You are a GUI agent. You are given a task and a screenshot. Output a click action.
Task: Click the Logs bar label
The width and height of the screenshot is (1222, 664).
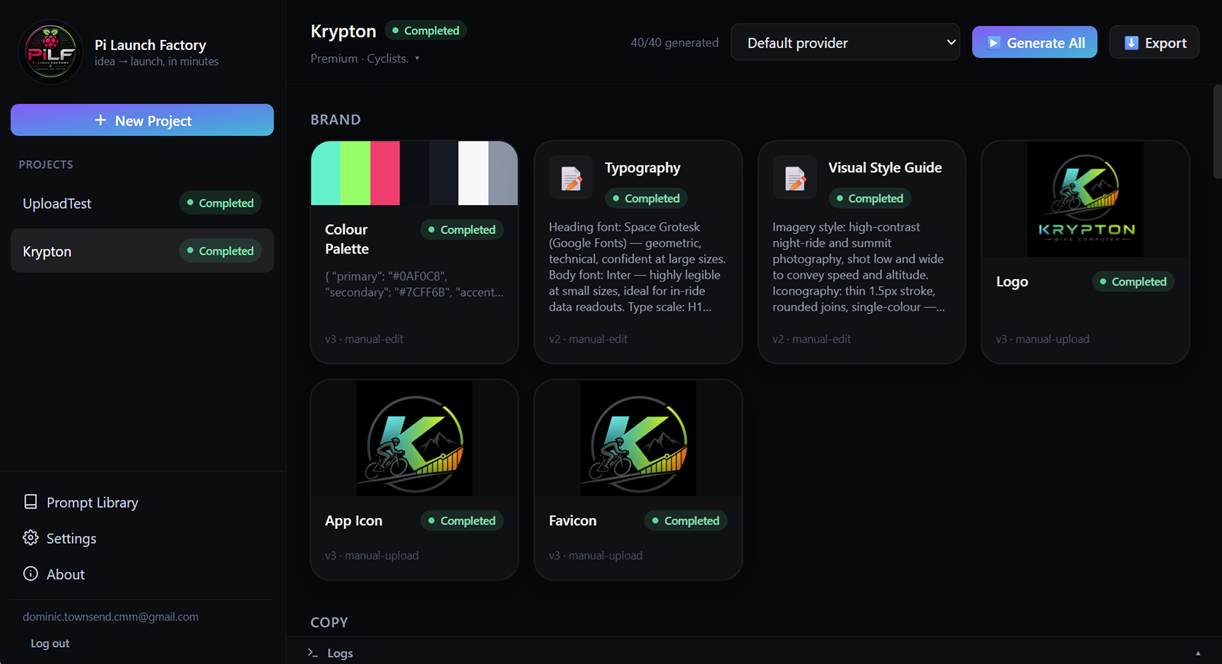(x=340, y=653)
